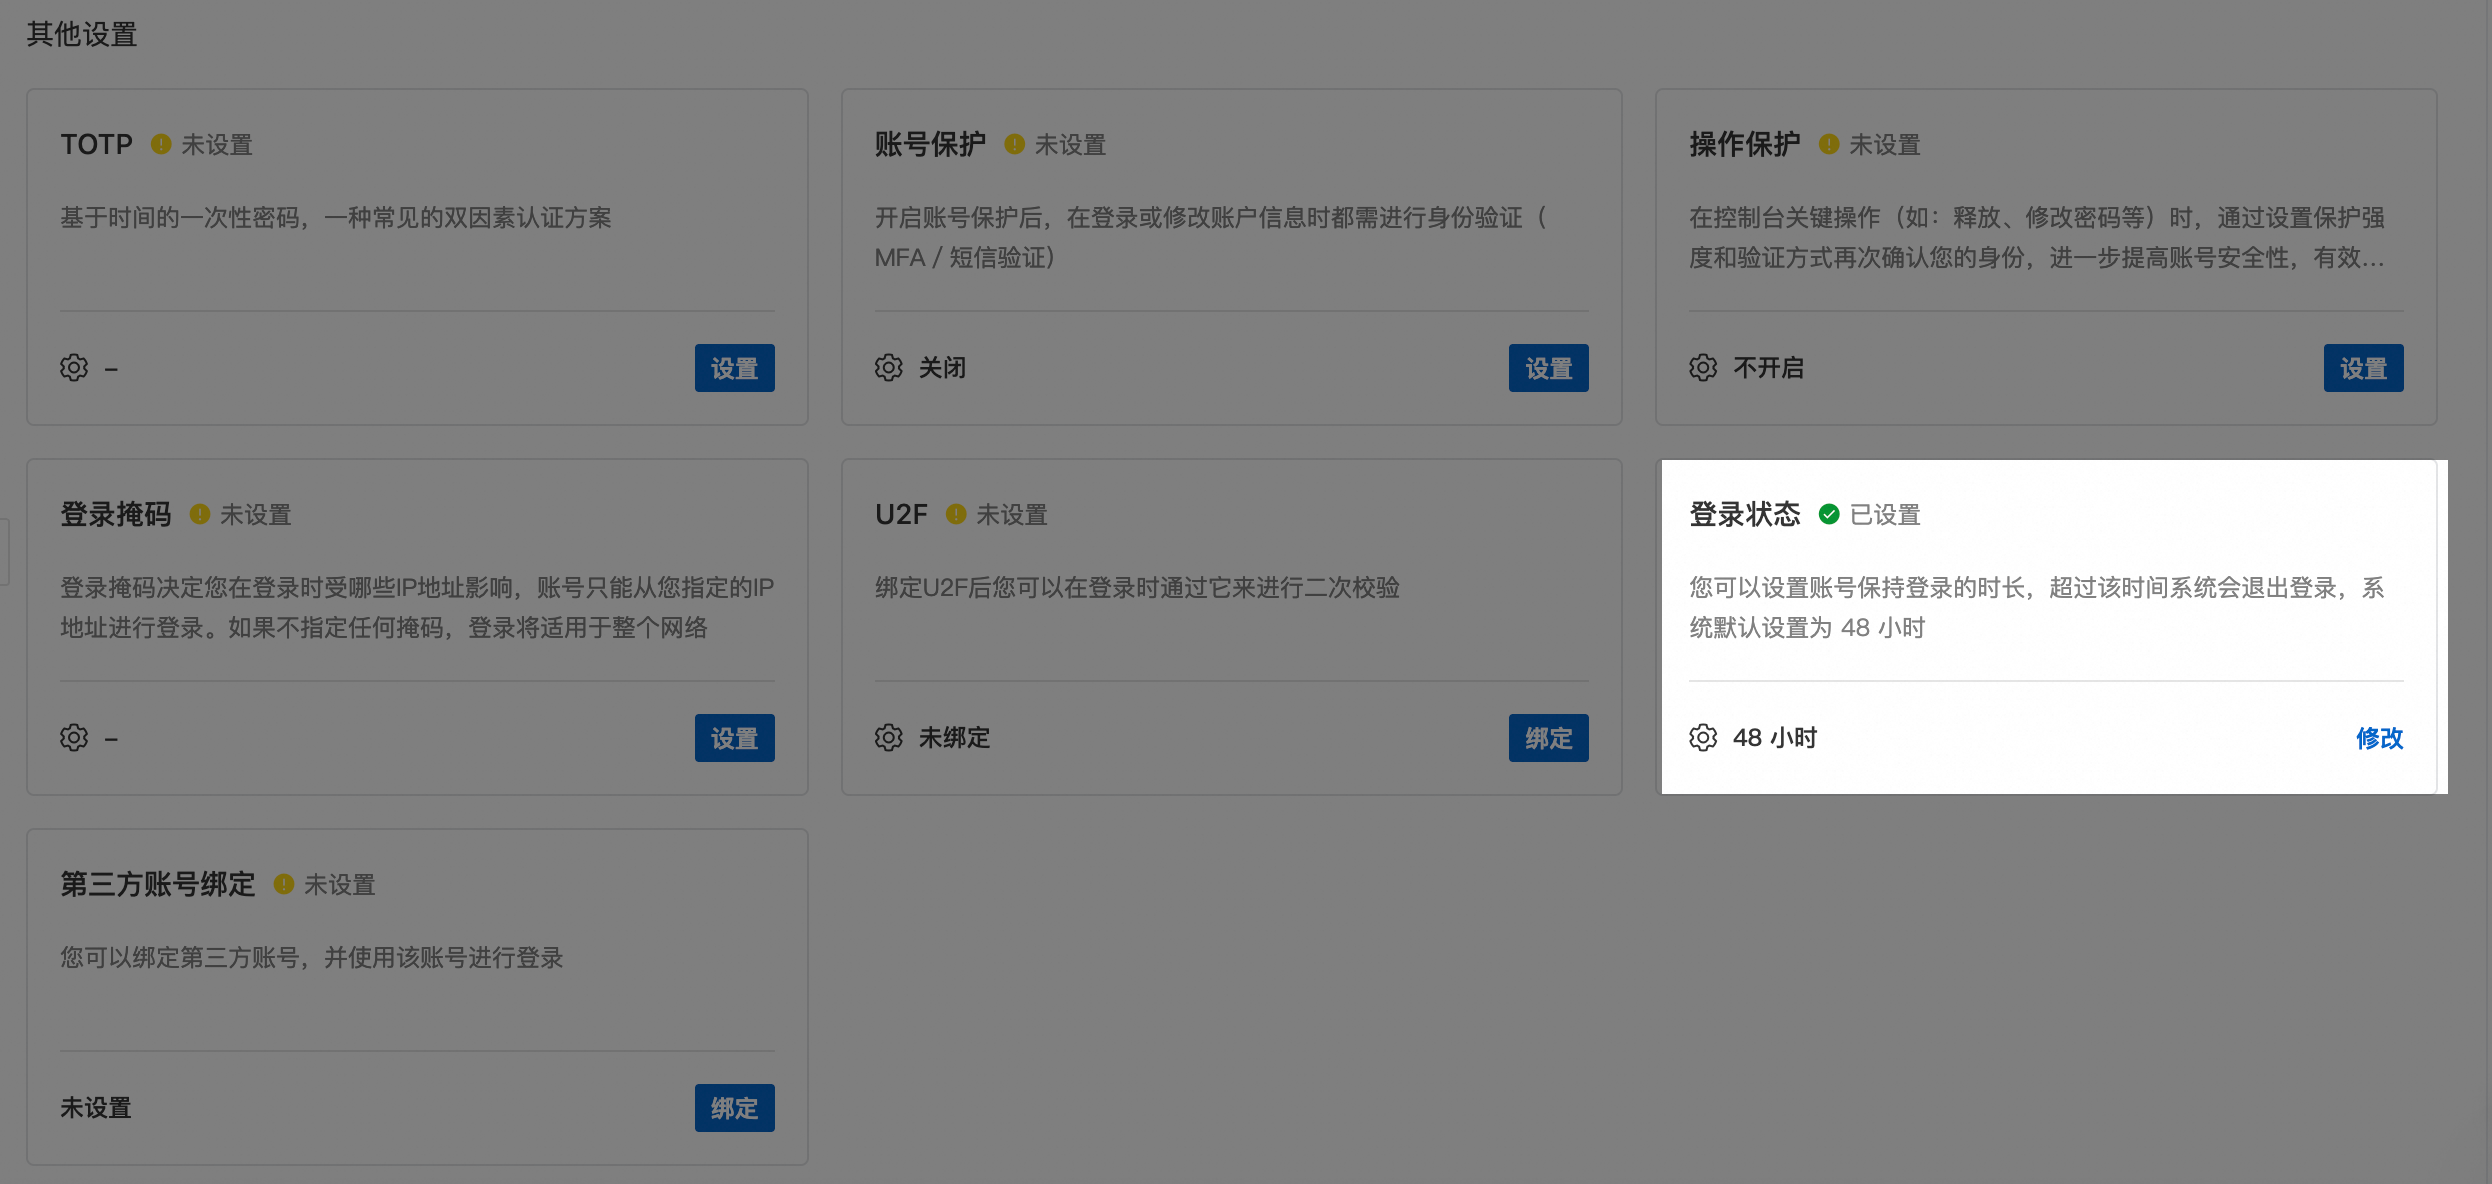2492x1184 pixels.
Task: Click the gear icon beside 不开启
Action: [x=1703, y=368]
